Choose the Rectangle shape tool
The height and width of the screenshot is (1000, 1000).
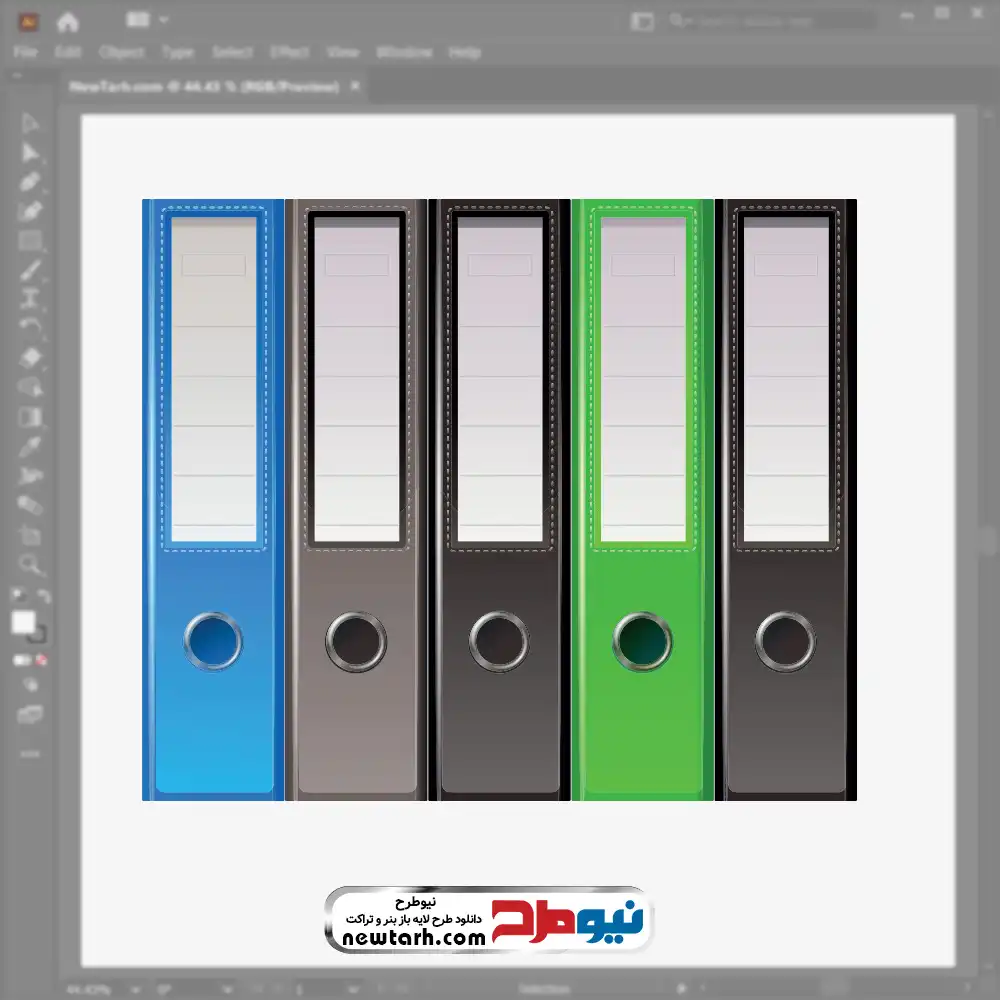click(x=30, y=241)
